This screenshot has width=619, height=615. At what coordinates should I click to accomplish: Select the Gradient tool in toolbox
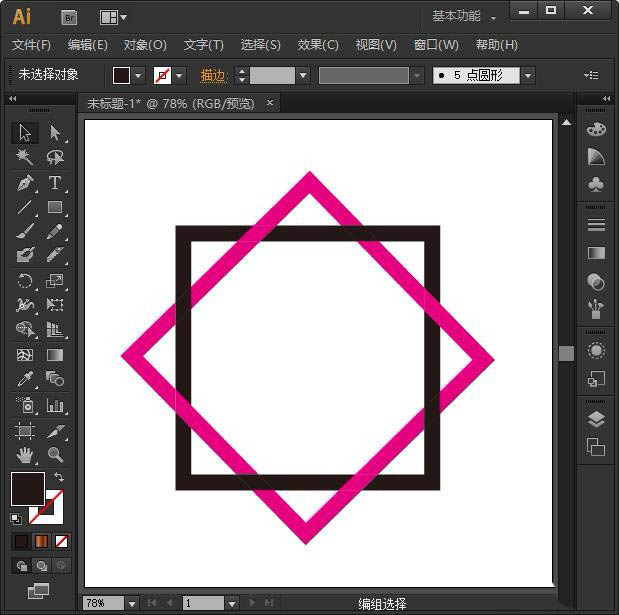point(55,355)
